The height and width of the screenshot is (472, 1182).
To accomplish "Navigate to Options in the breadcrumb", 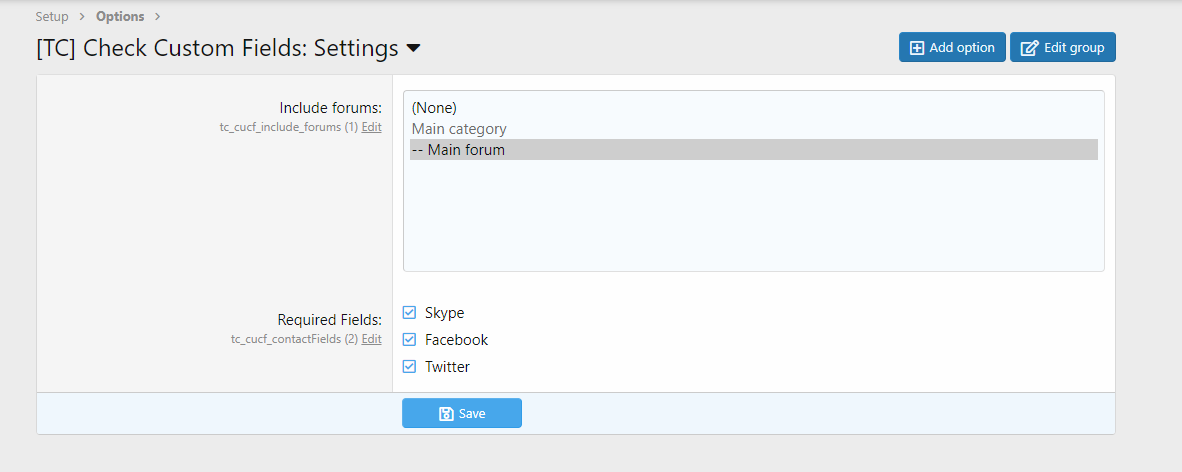I will (x=120, y=17).
